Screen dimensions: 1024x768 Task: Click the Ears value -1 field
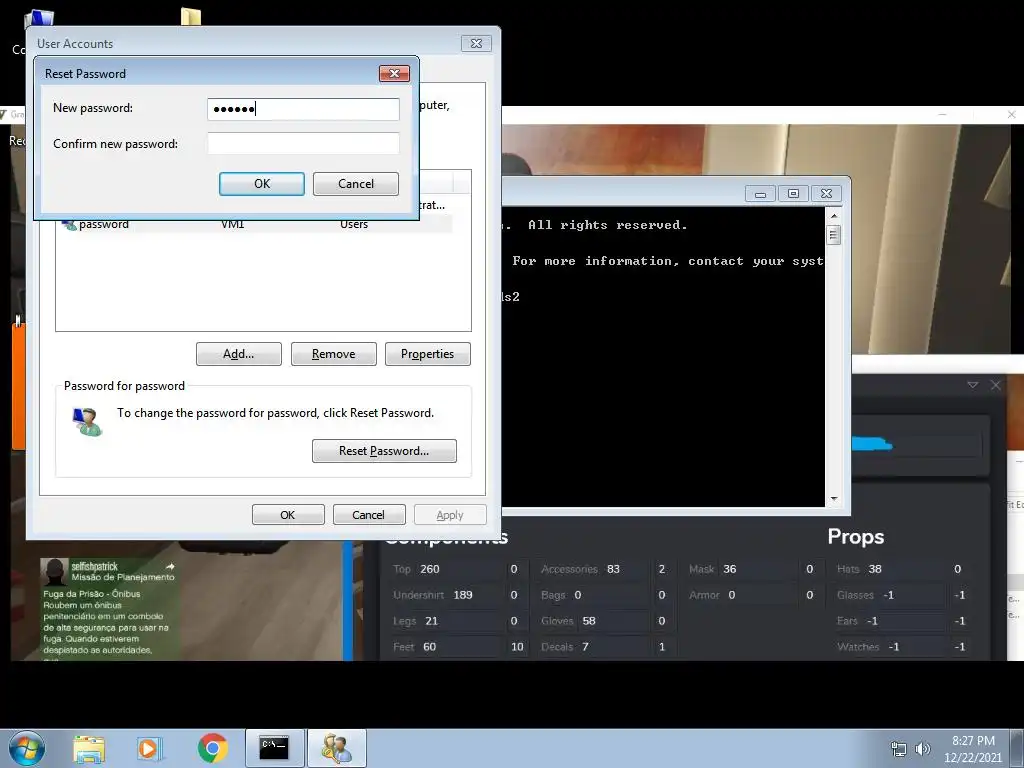[906, 621]
